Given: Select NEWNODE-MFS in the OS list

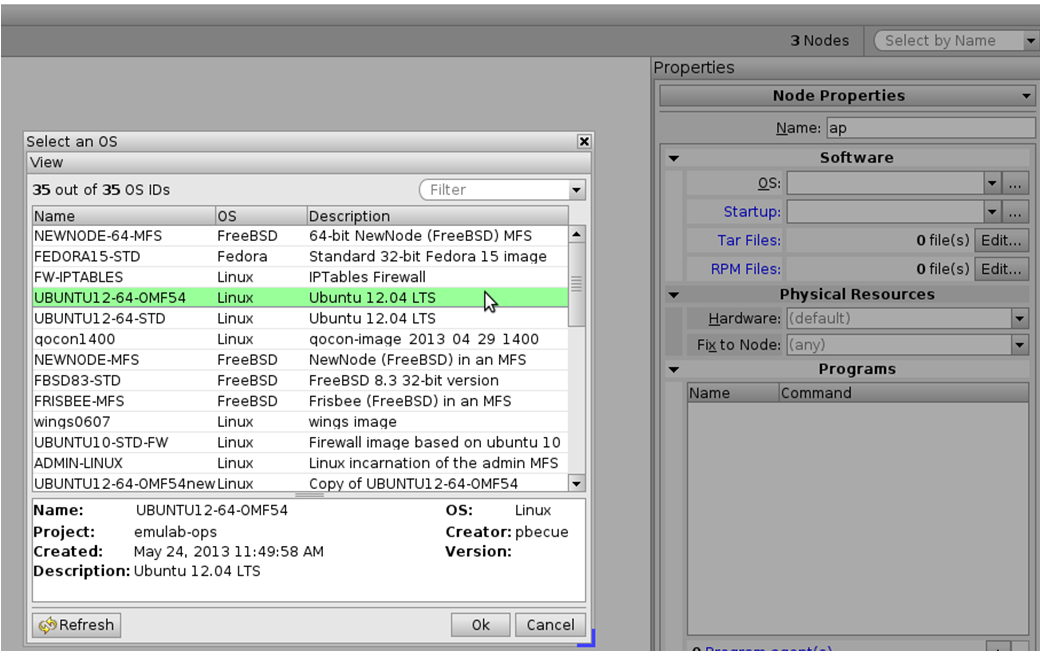Looking at the screenshot, I should [300, 359].
